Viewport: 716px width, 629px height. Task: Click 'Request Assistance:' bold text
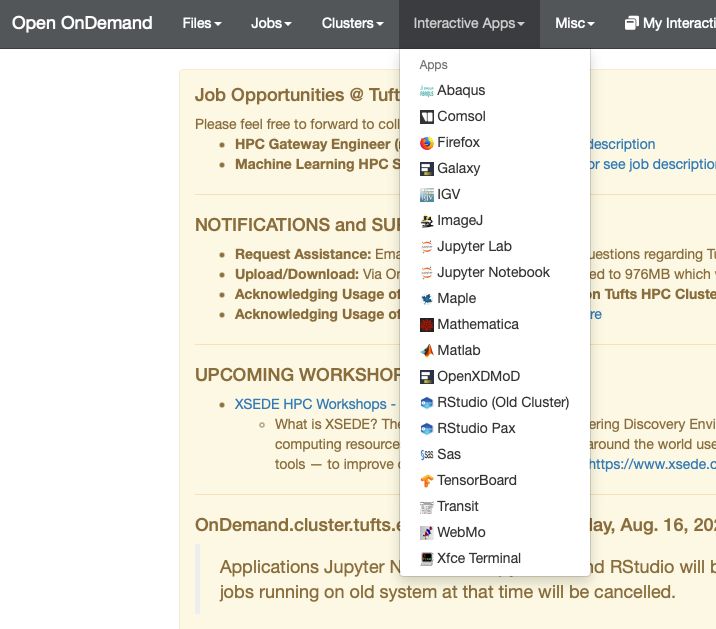coord(303,254)
